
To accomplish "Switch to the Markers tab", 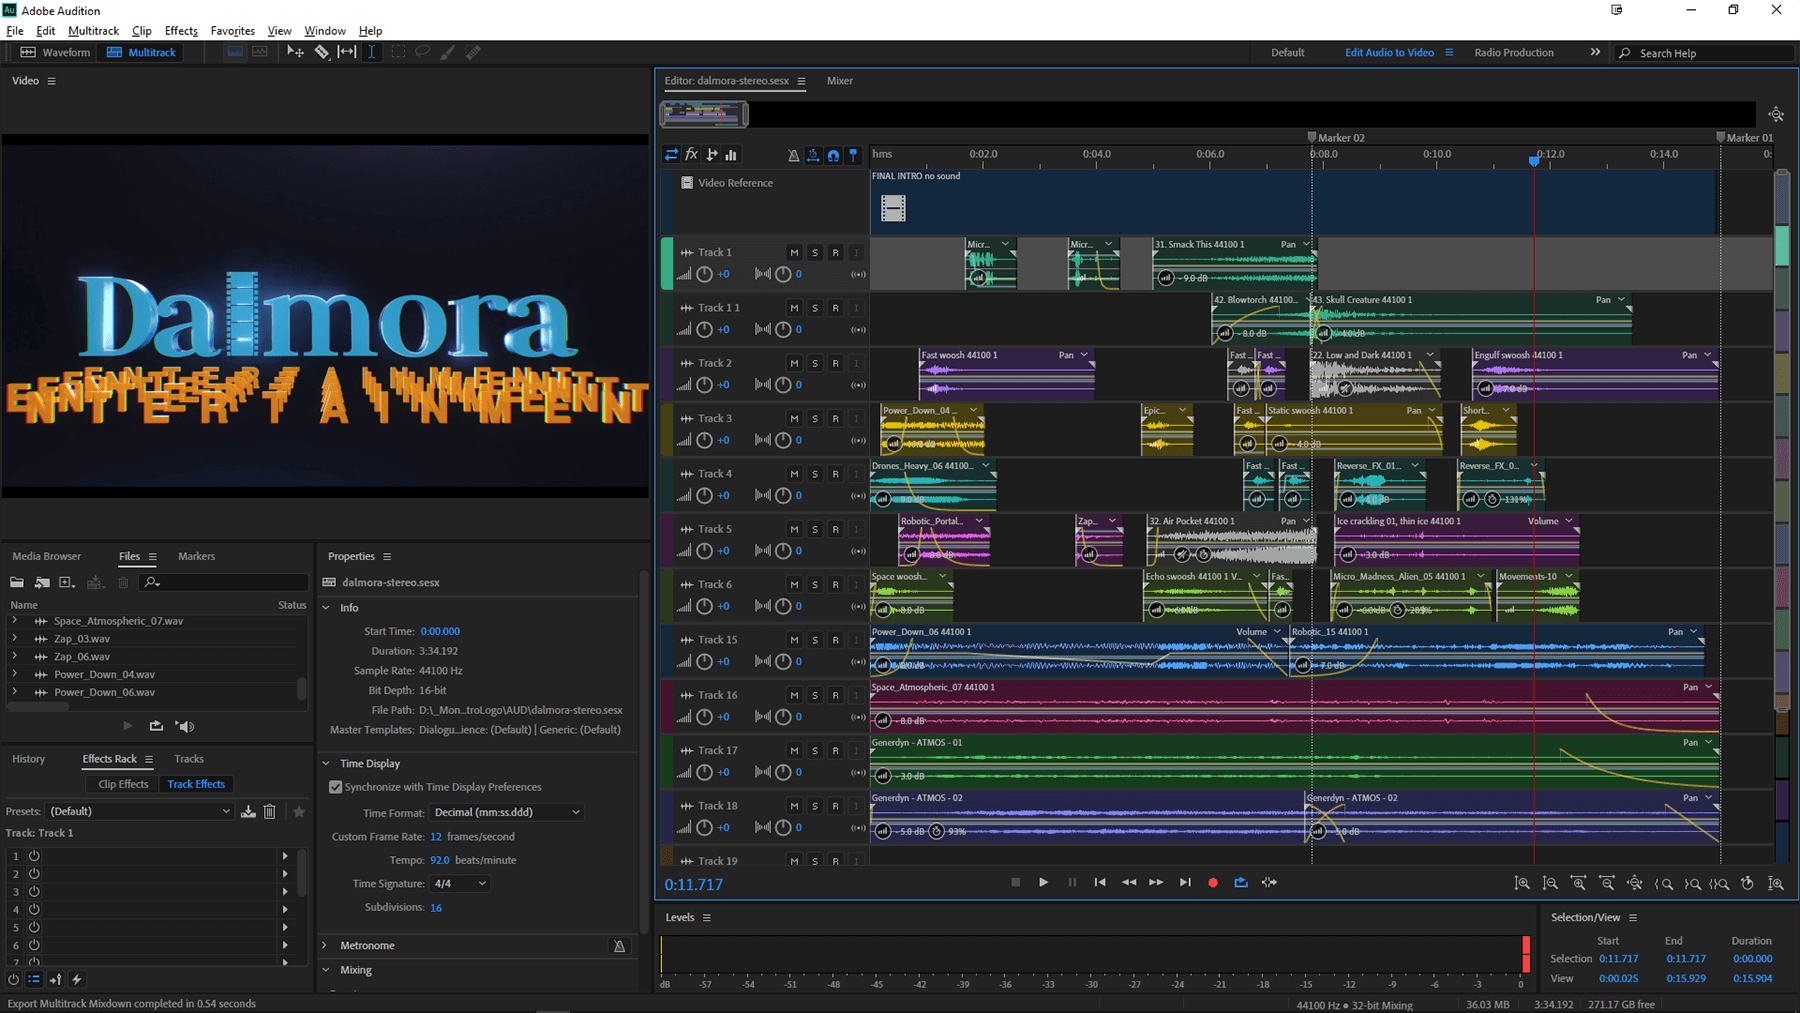I will [x=196, y=556].
